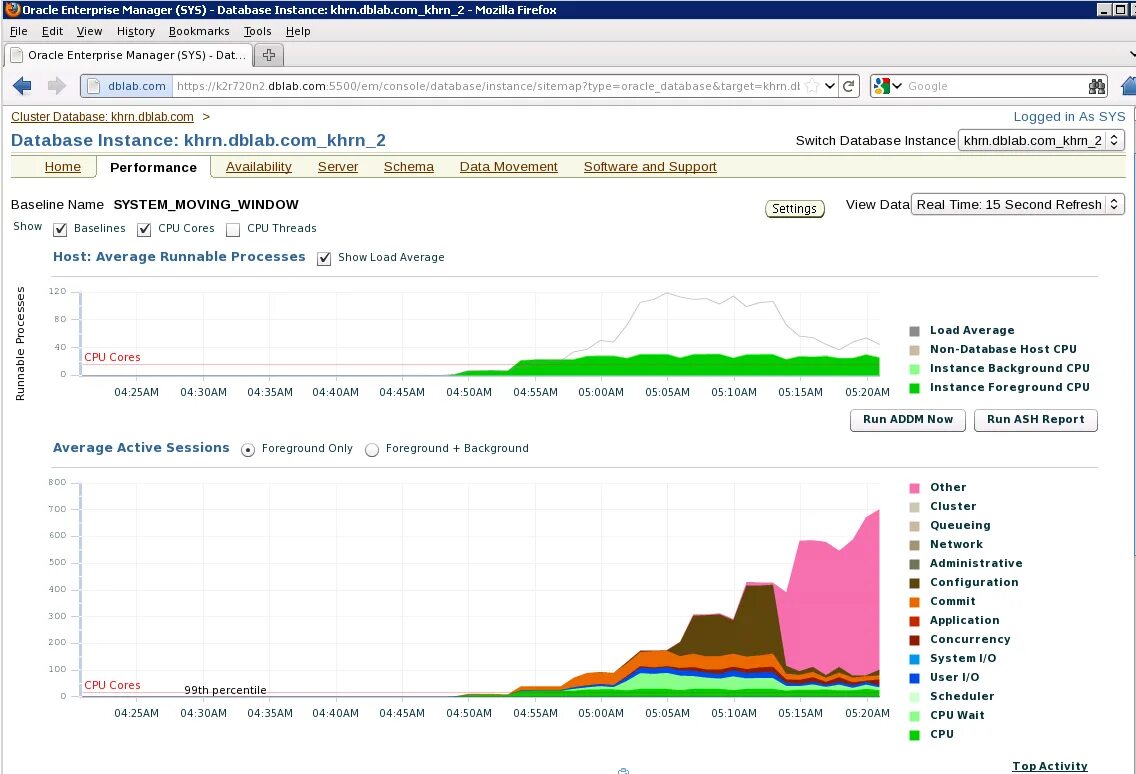Click the Administrative legend swatch
This screenshot has height=774, width=1136.
point(914,564)
